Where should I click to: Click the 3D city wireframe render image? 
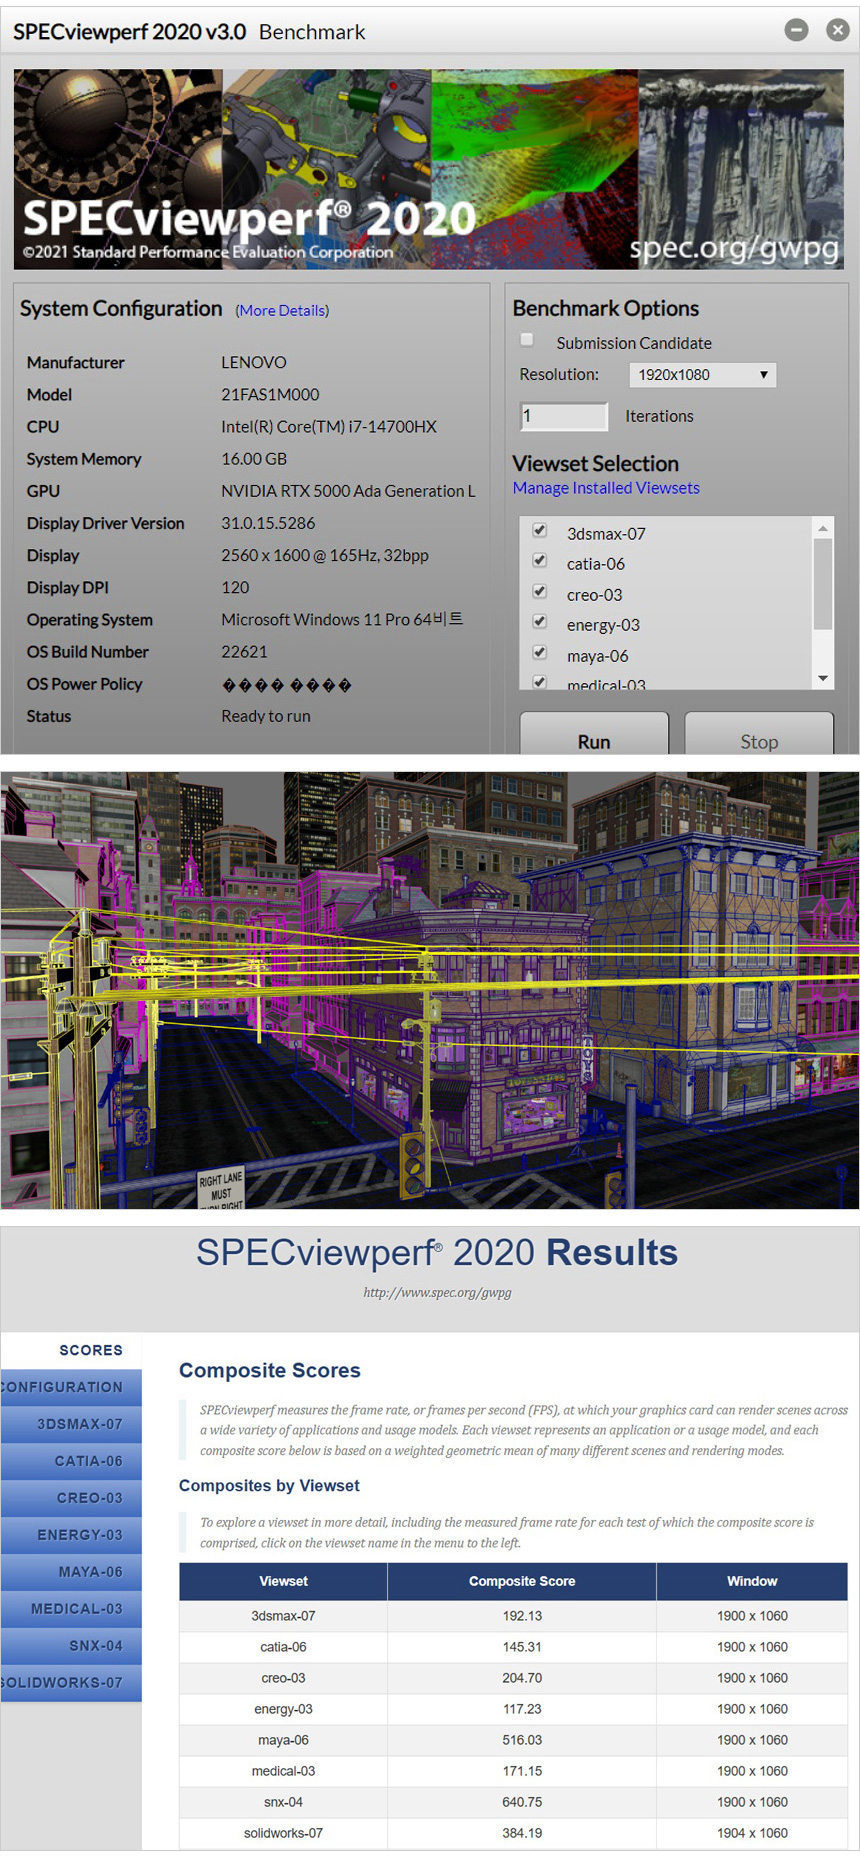tap(430, 990)
